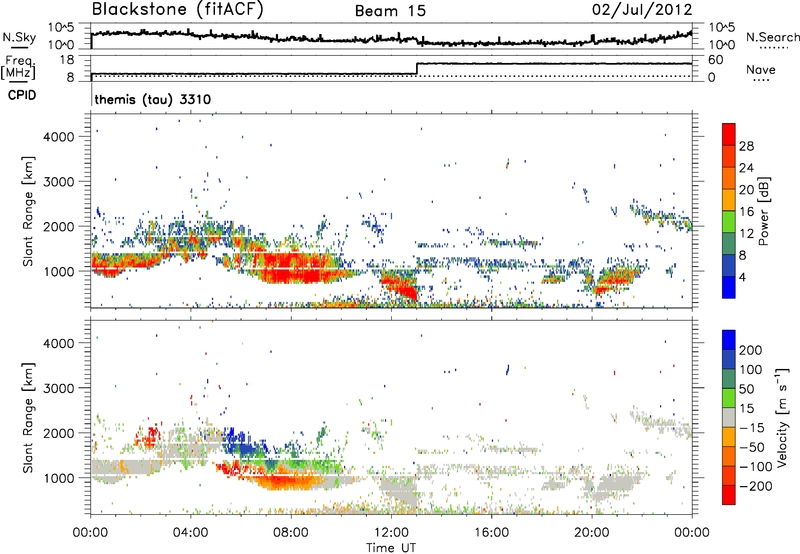The height and width of the screenshot is (554, 800).
Task: Click the 'Beam 15' label
Action: (x=390, y=11)
